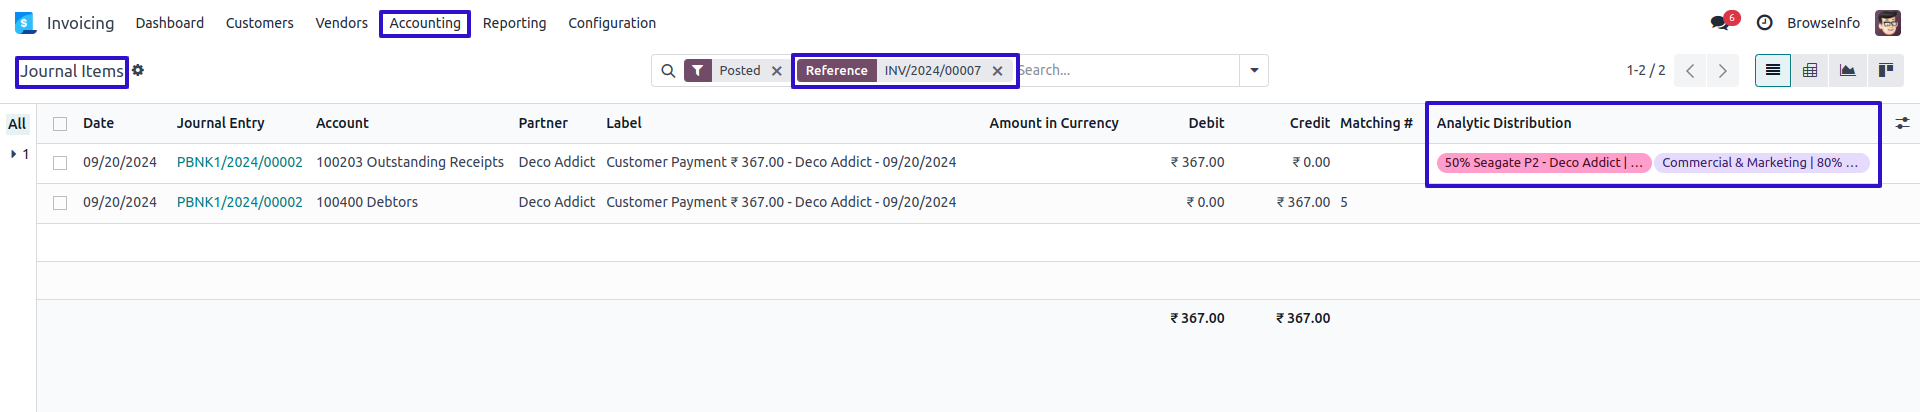Tick the select-all checkbox in header

[60, 124]
